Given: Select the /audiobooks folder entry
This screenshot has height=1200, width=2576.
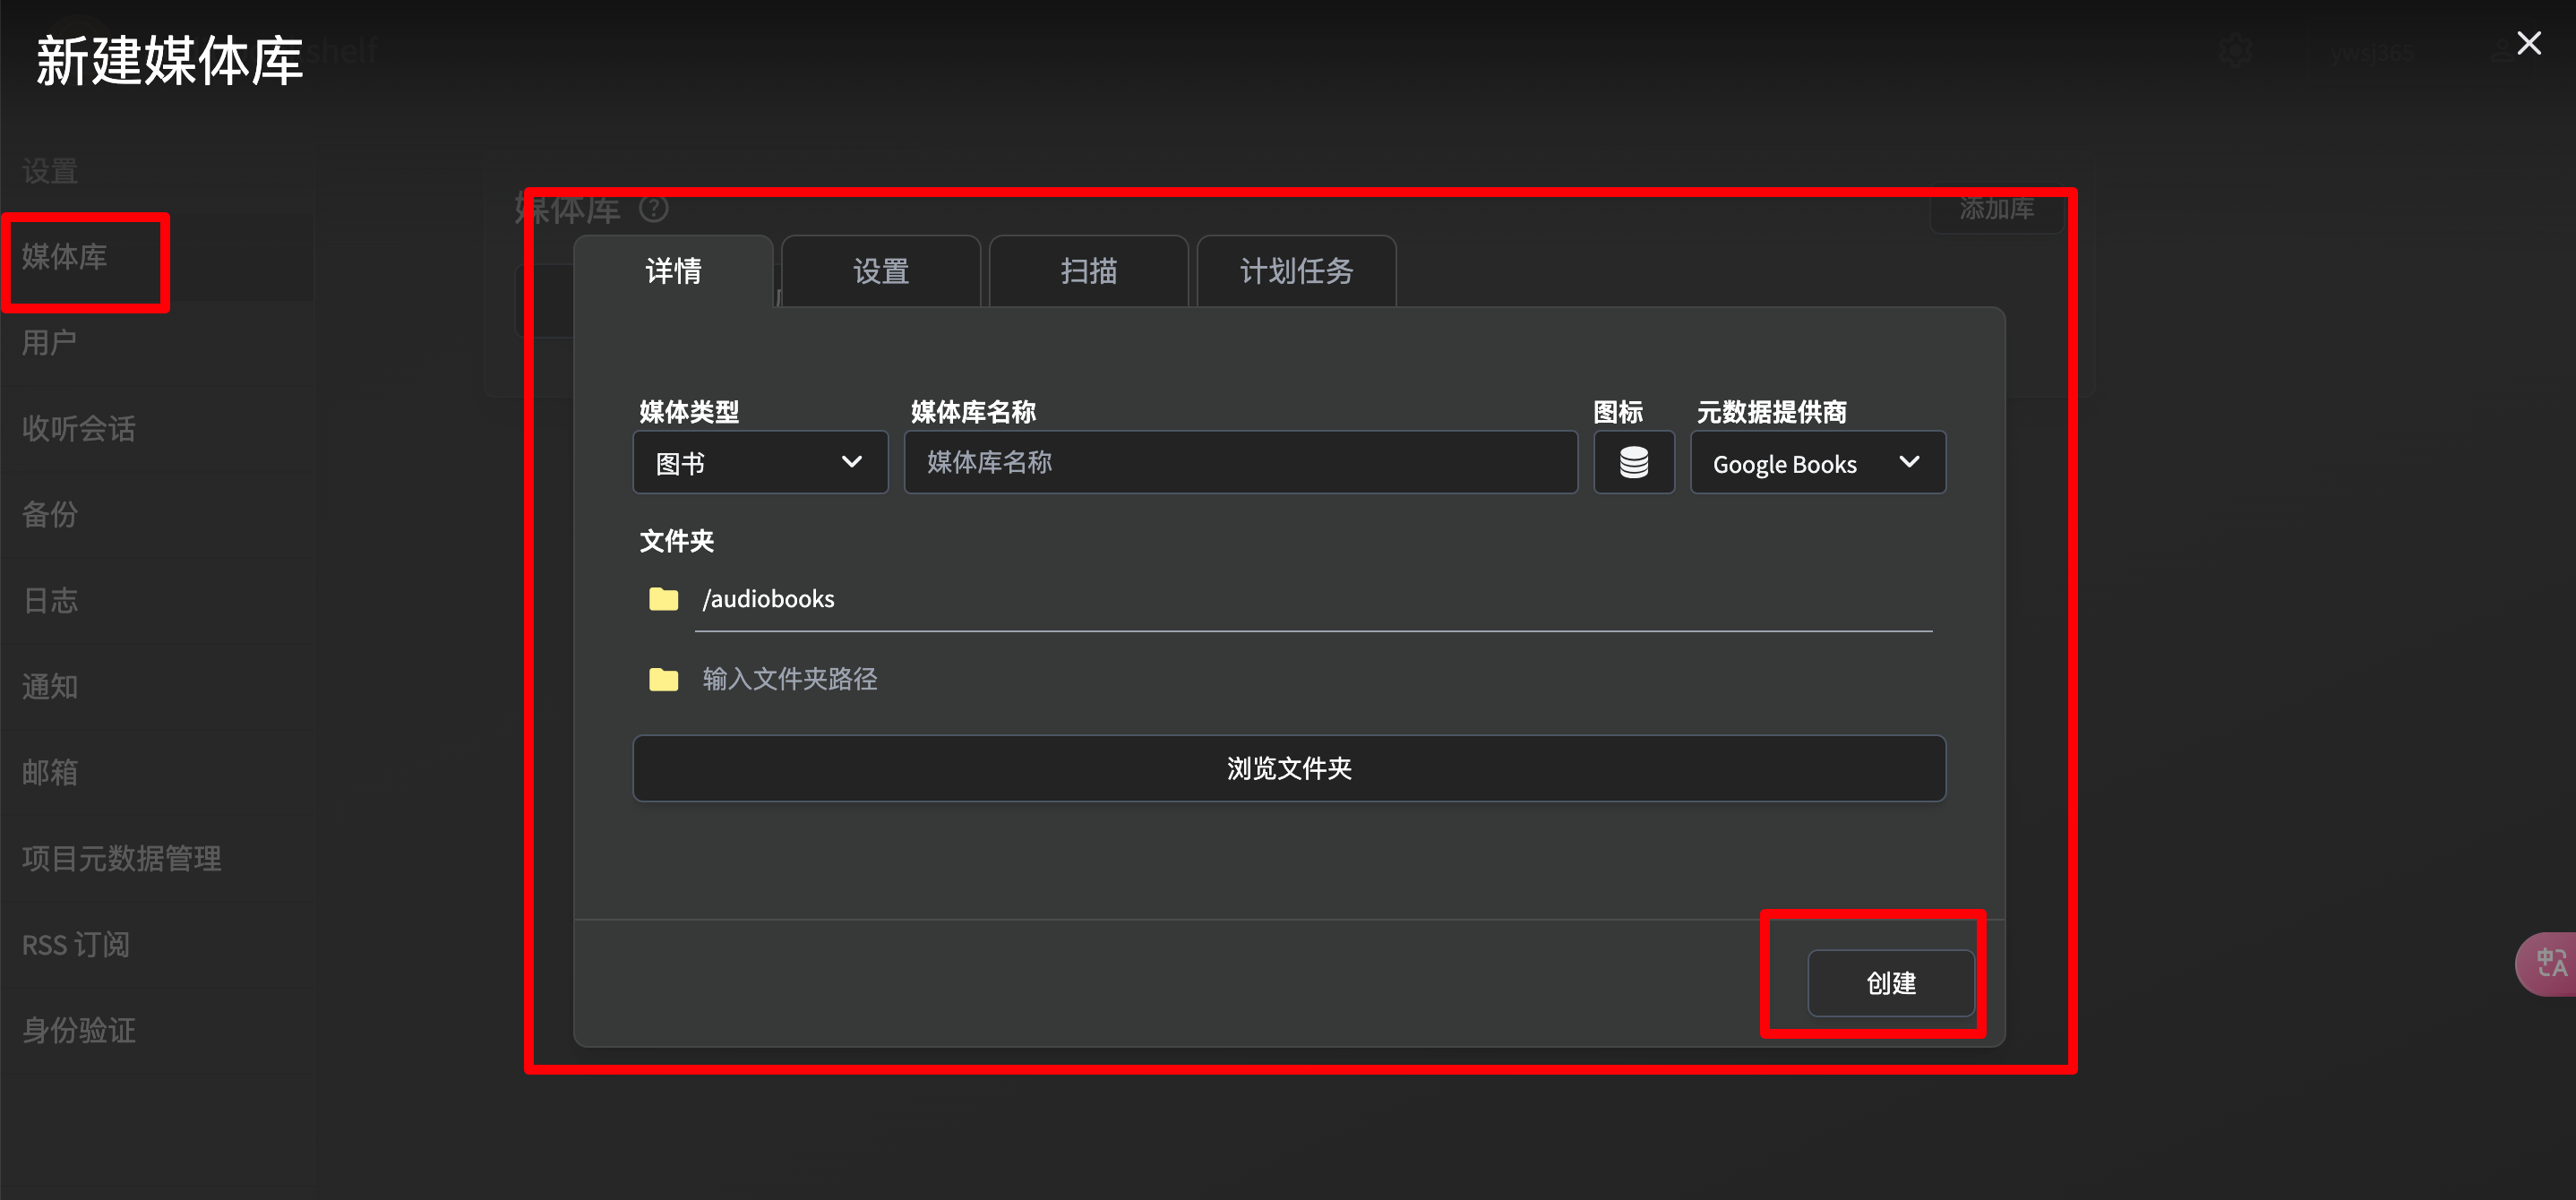Looking at the screenshot, I should (x=768, y=599).
